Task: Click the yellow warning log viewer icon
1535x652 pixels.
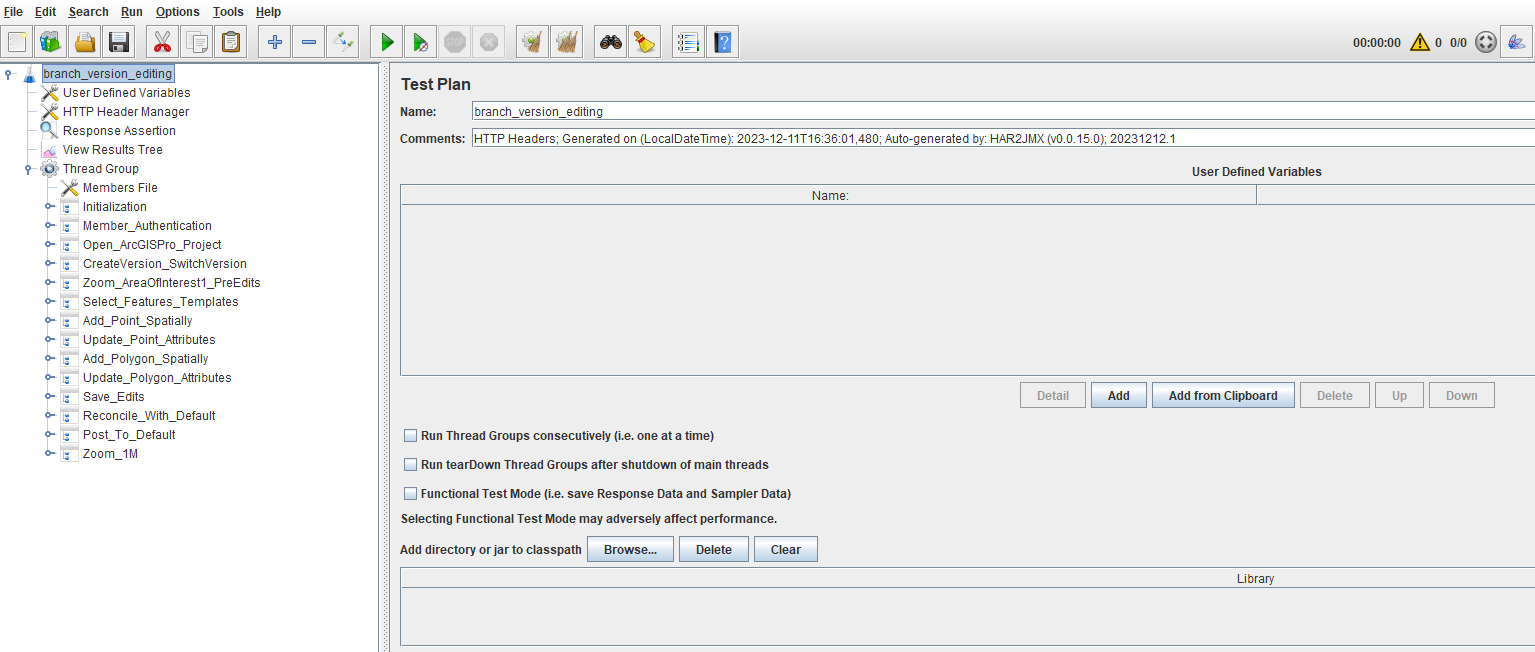Action: pyautogui.click(x=1419, y=43)
